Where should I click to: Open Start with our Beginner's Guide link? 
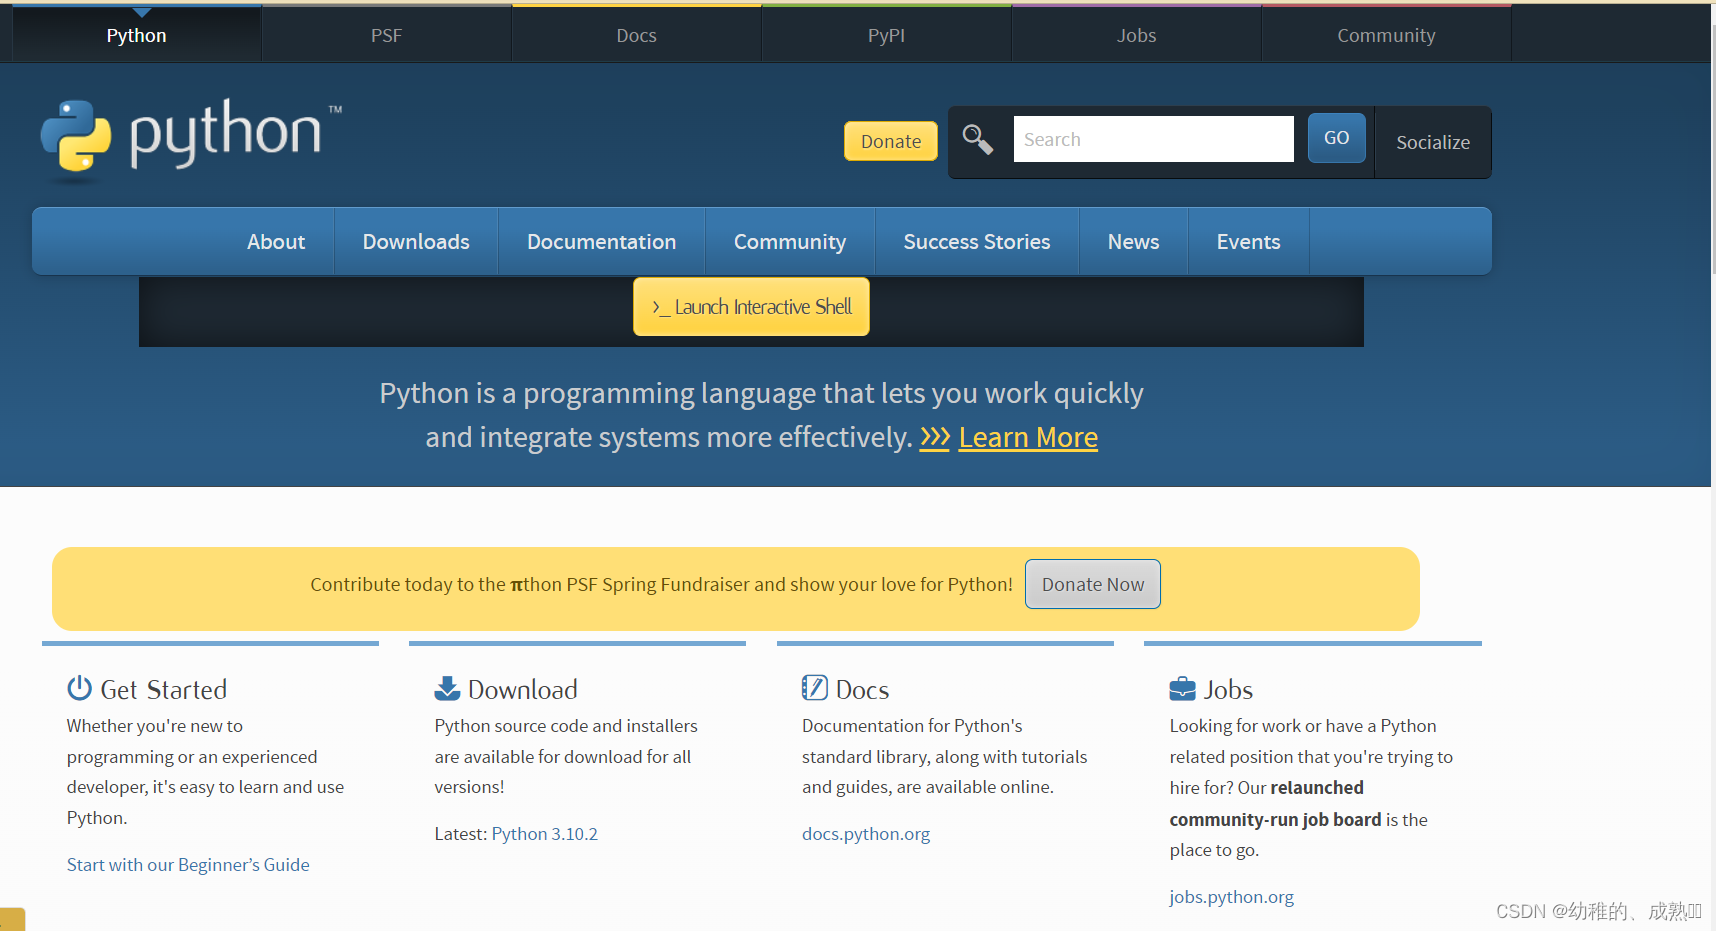(x=188, y=865)
